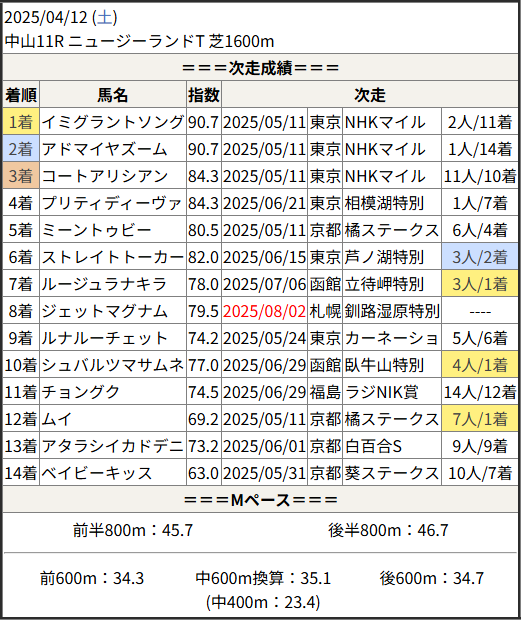
Task: Click horse name ルージュラナキラ
Action: click(x=104, y=284)
